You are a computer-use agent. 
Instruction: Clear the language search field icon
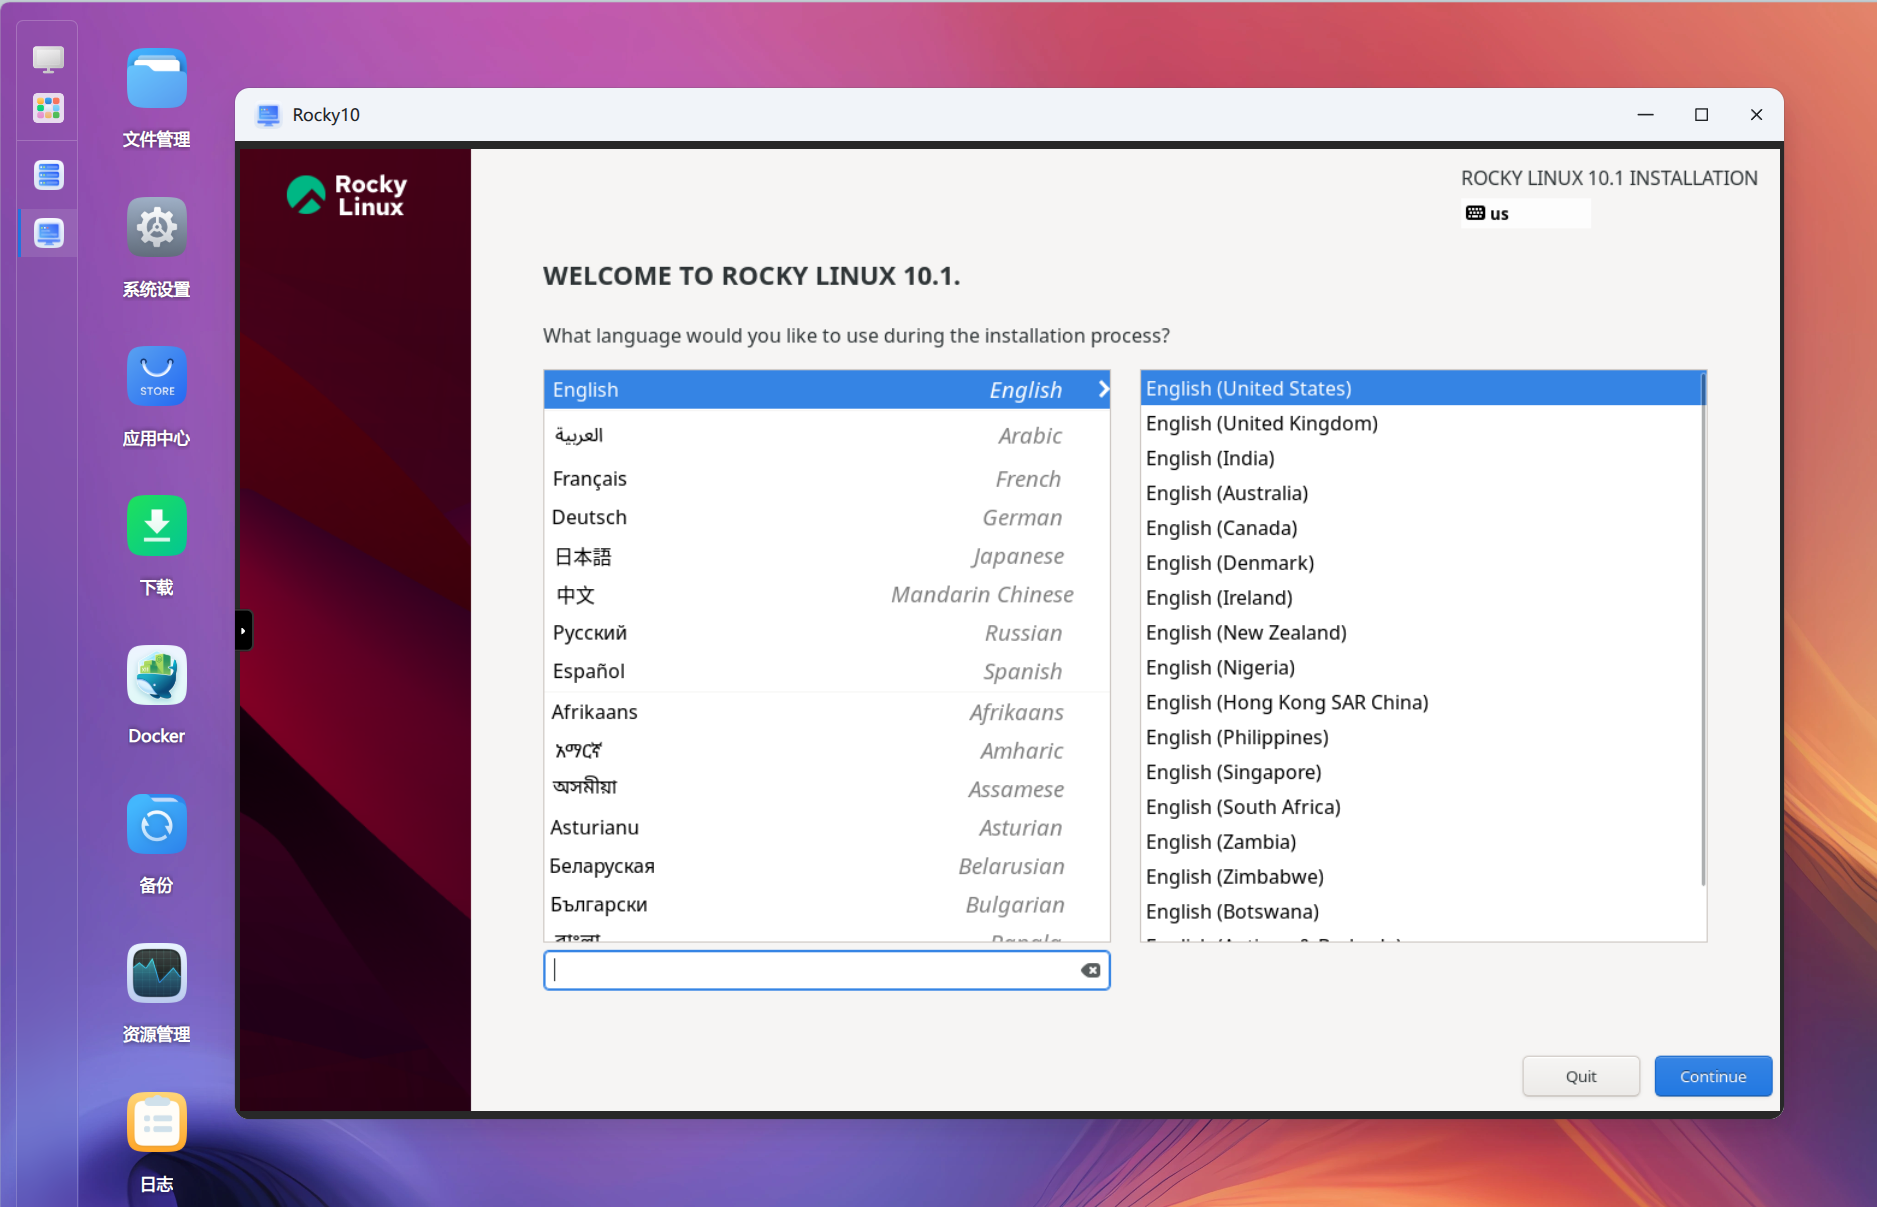click(1090, 970)
